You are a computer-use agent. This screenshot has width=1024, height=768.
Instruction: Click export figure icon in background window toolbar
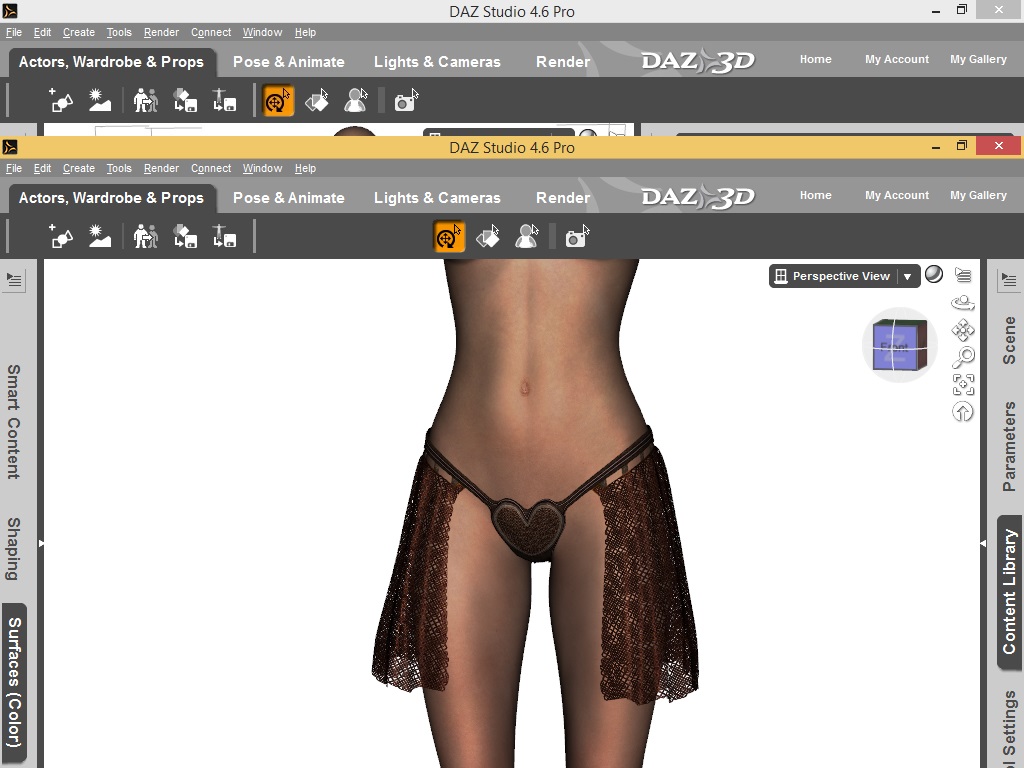click(224, 101)
